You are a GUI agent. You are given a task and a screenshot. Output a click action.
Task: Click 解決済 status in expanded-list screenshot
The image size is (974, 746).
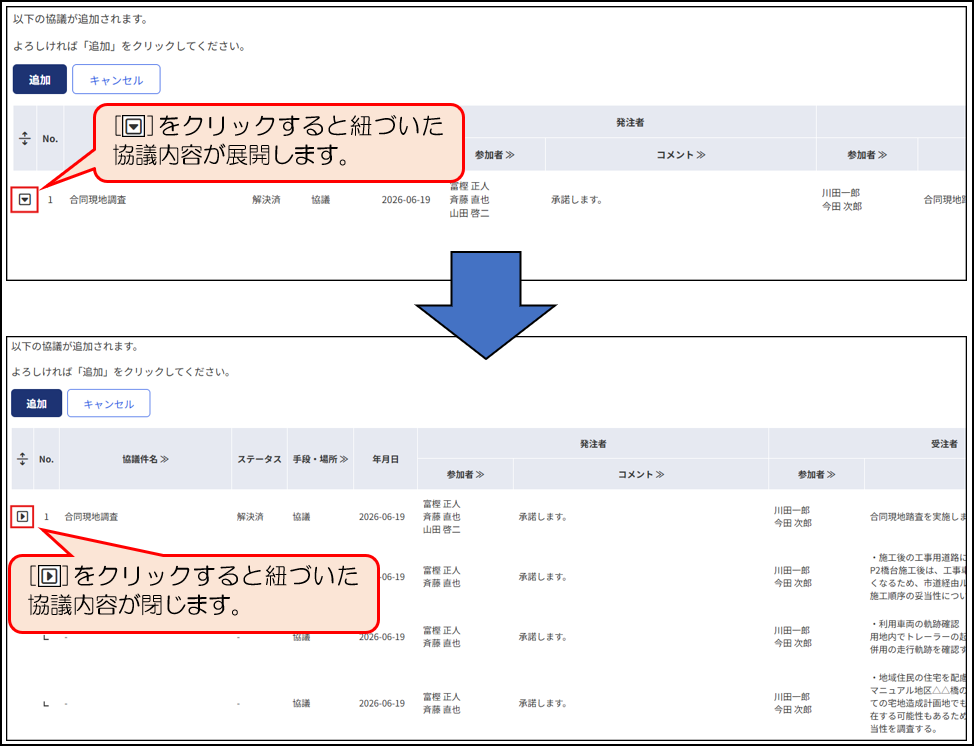250,517
